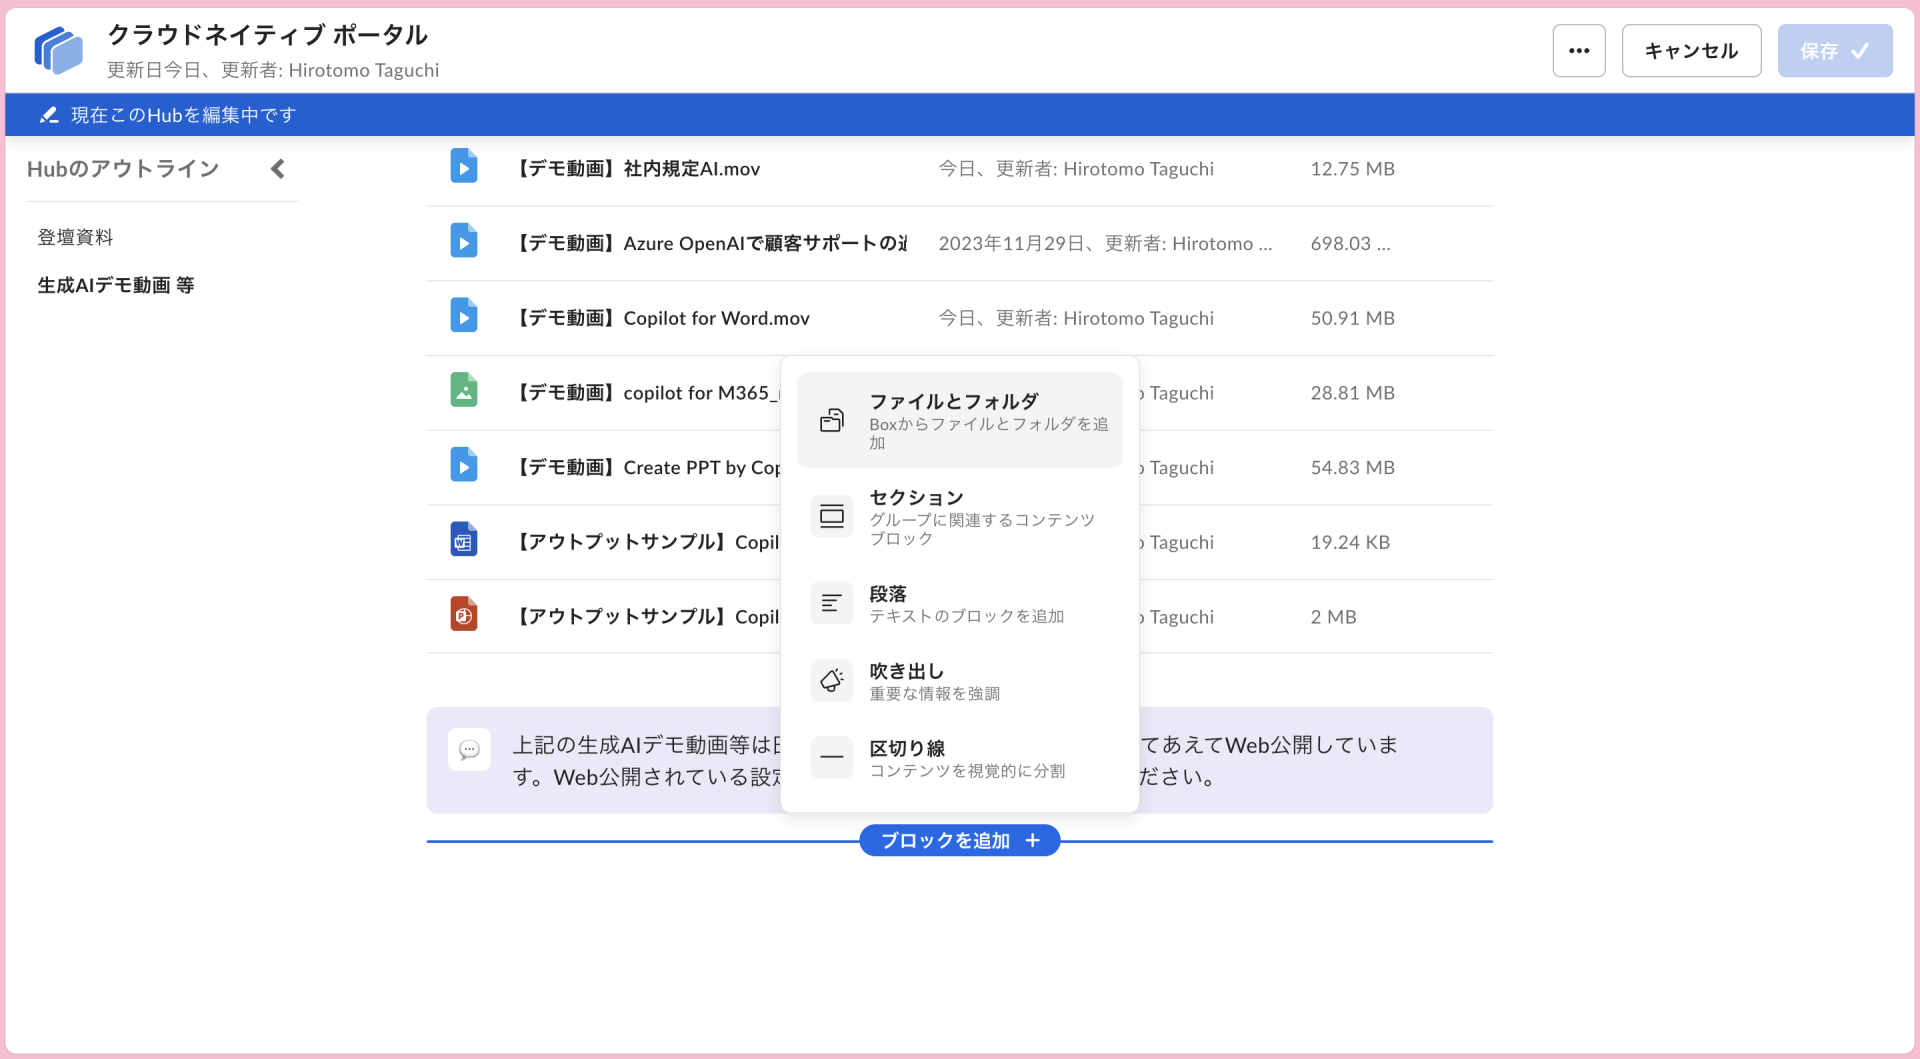Click the PowerPoint file icon in the file list

pyautogui.click(x=464, y=613)
